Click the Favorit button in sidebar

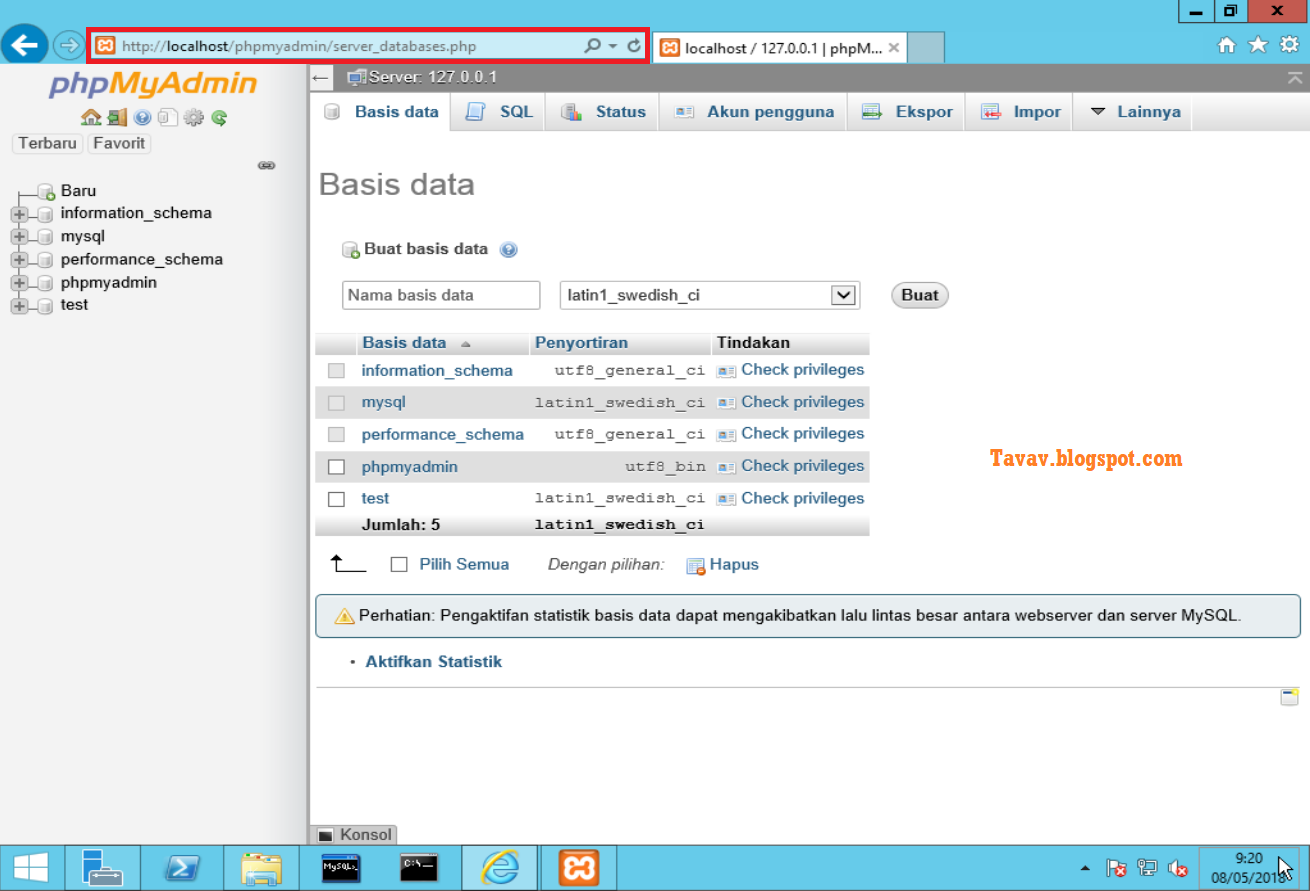click(119, 143)
